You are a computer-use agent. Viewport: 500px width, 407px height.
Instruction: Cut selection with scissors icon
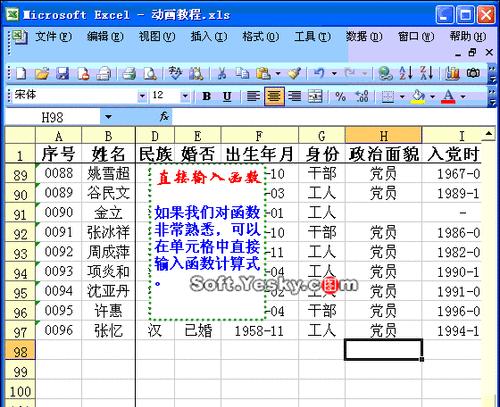222,74
